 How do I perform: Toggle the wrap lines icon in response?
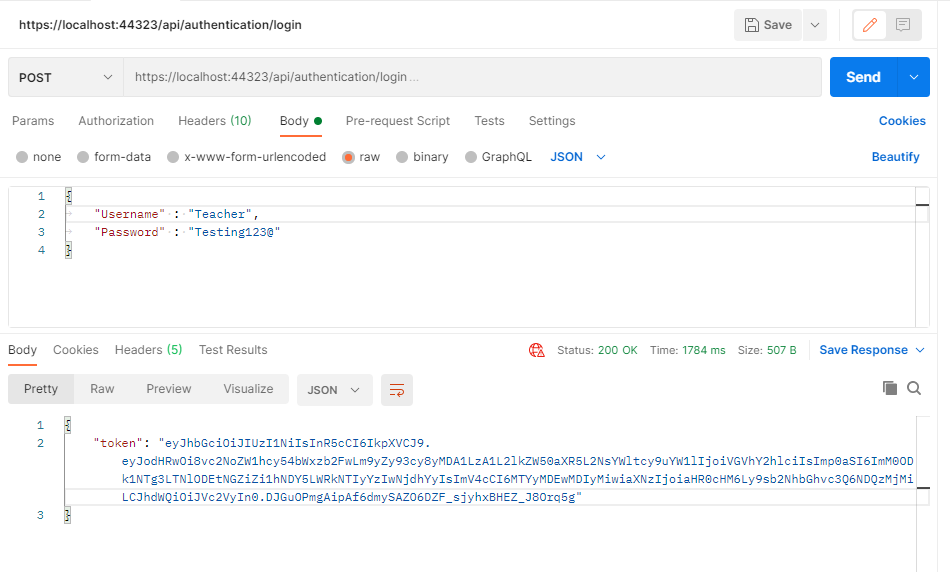pos(397,390)
